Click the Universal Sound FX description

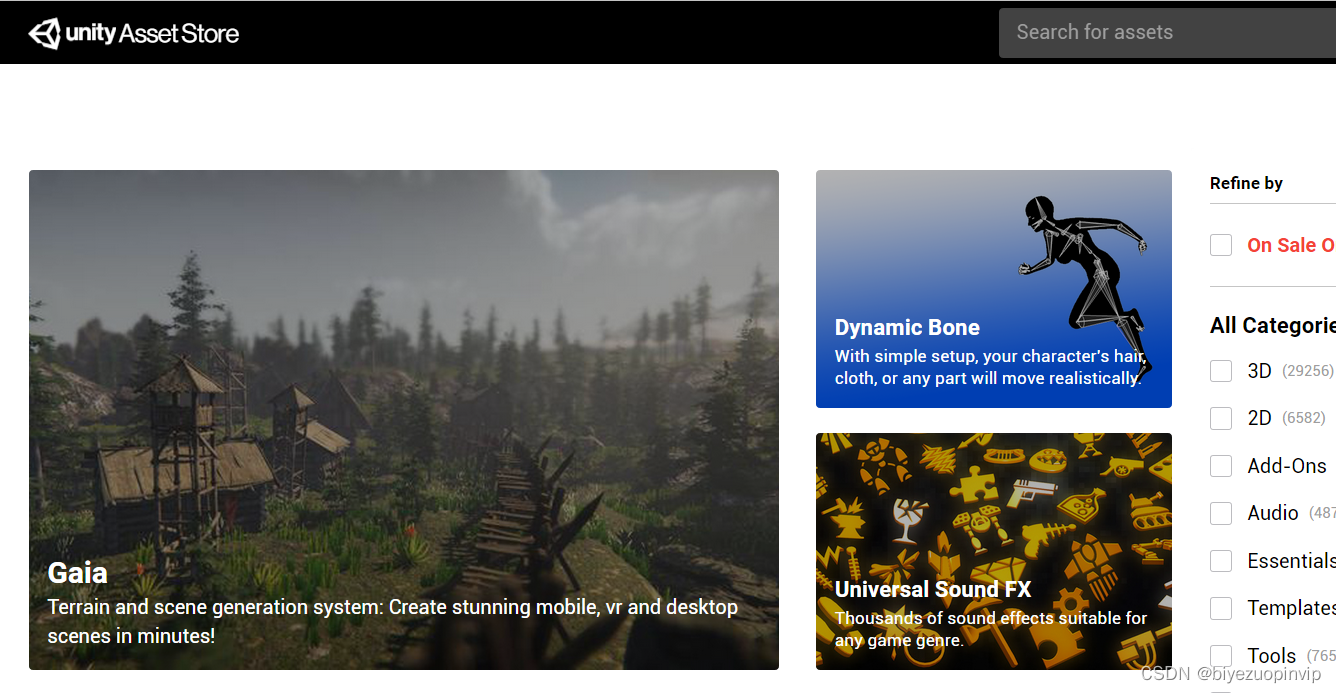coord(991,629)
